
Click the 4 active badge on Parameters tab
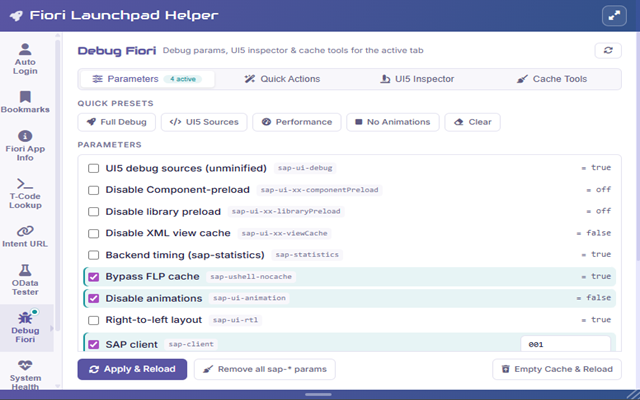coord(182,79)
